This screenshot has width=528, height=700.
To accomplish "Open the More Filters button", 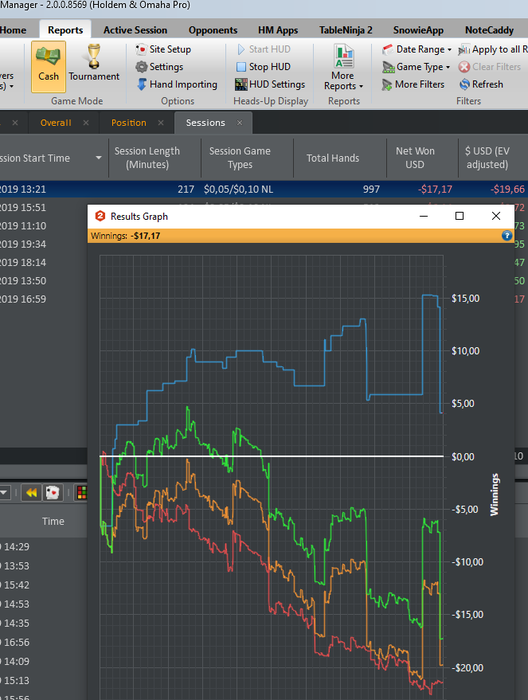I will [x=413, y=84].
